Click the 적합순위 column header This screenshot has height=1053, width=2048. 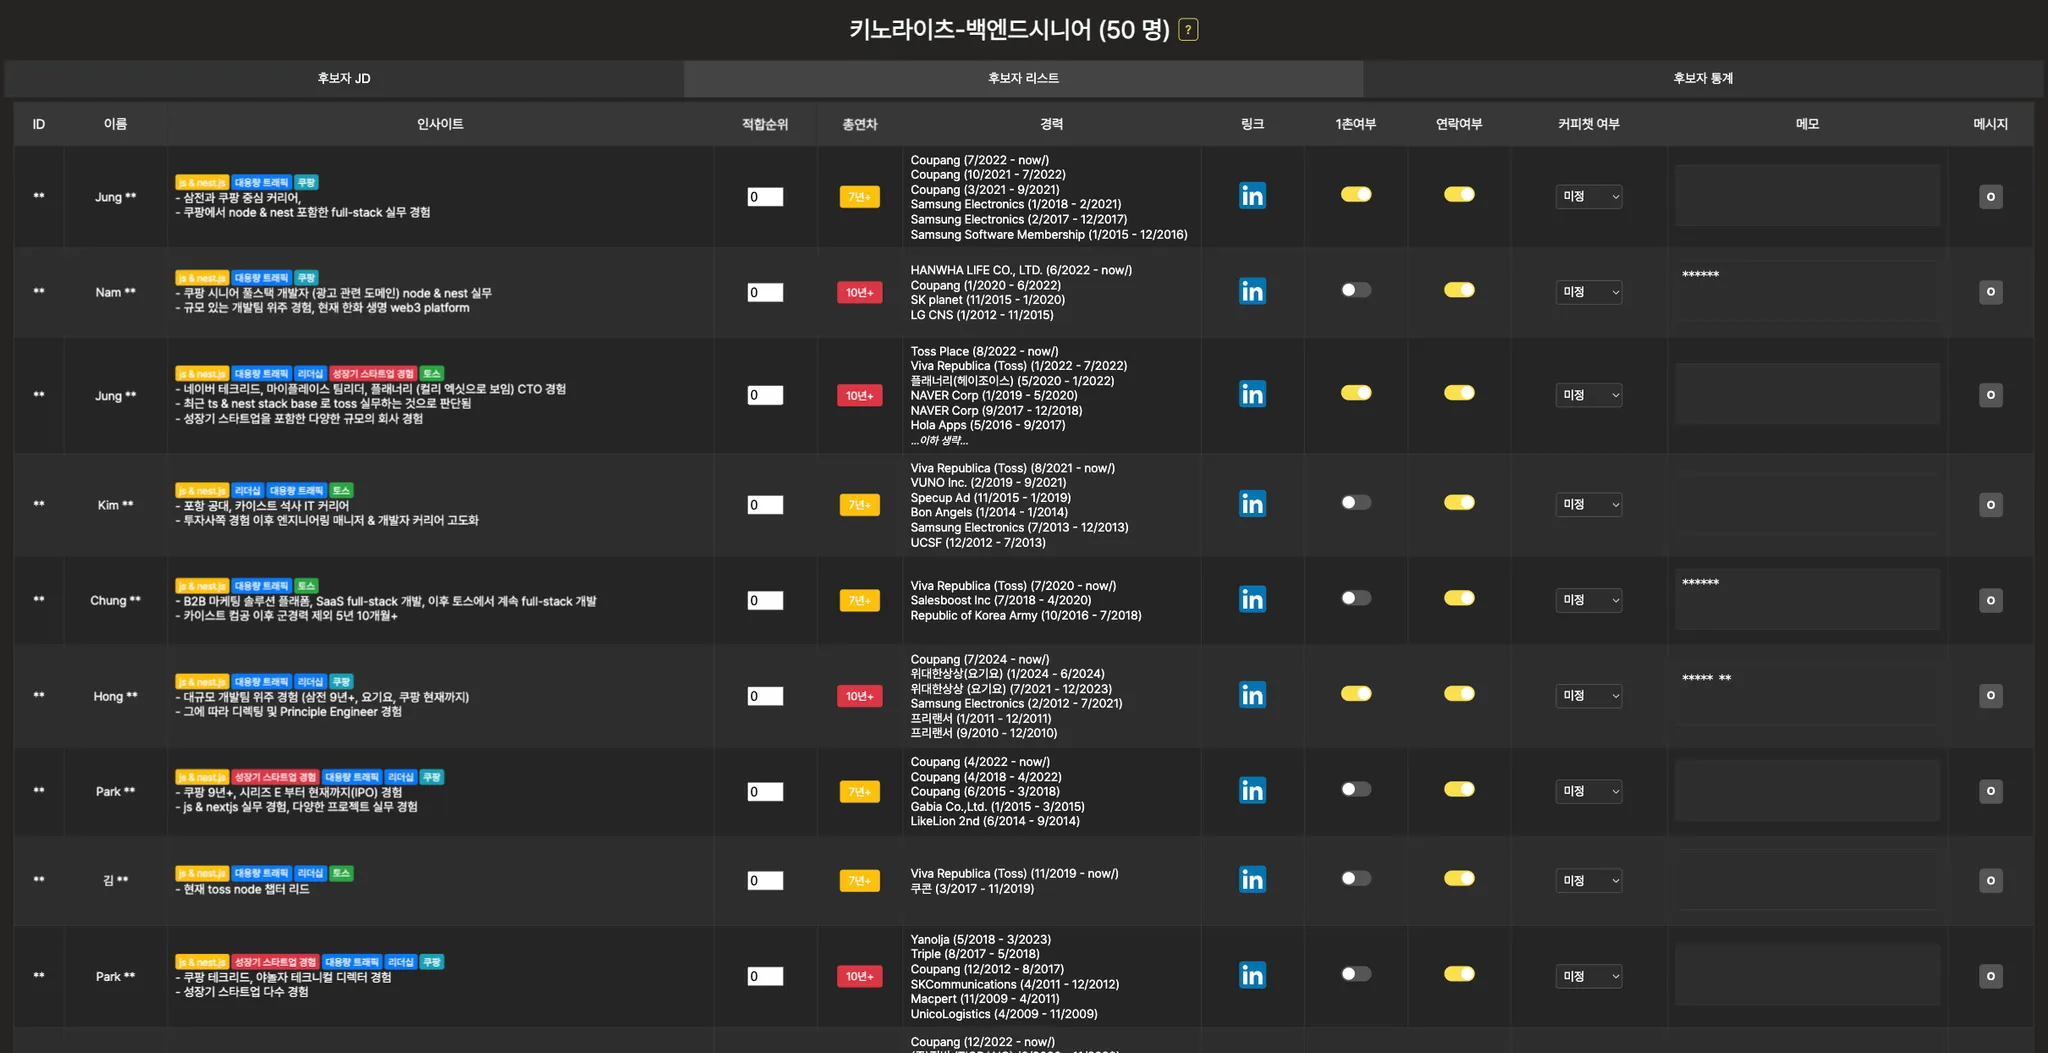[765, 124]
